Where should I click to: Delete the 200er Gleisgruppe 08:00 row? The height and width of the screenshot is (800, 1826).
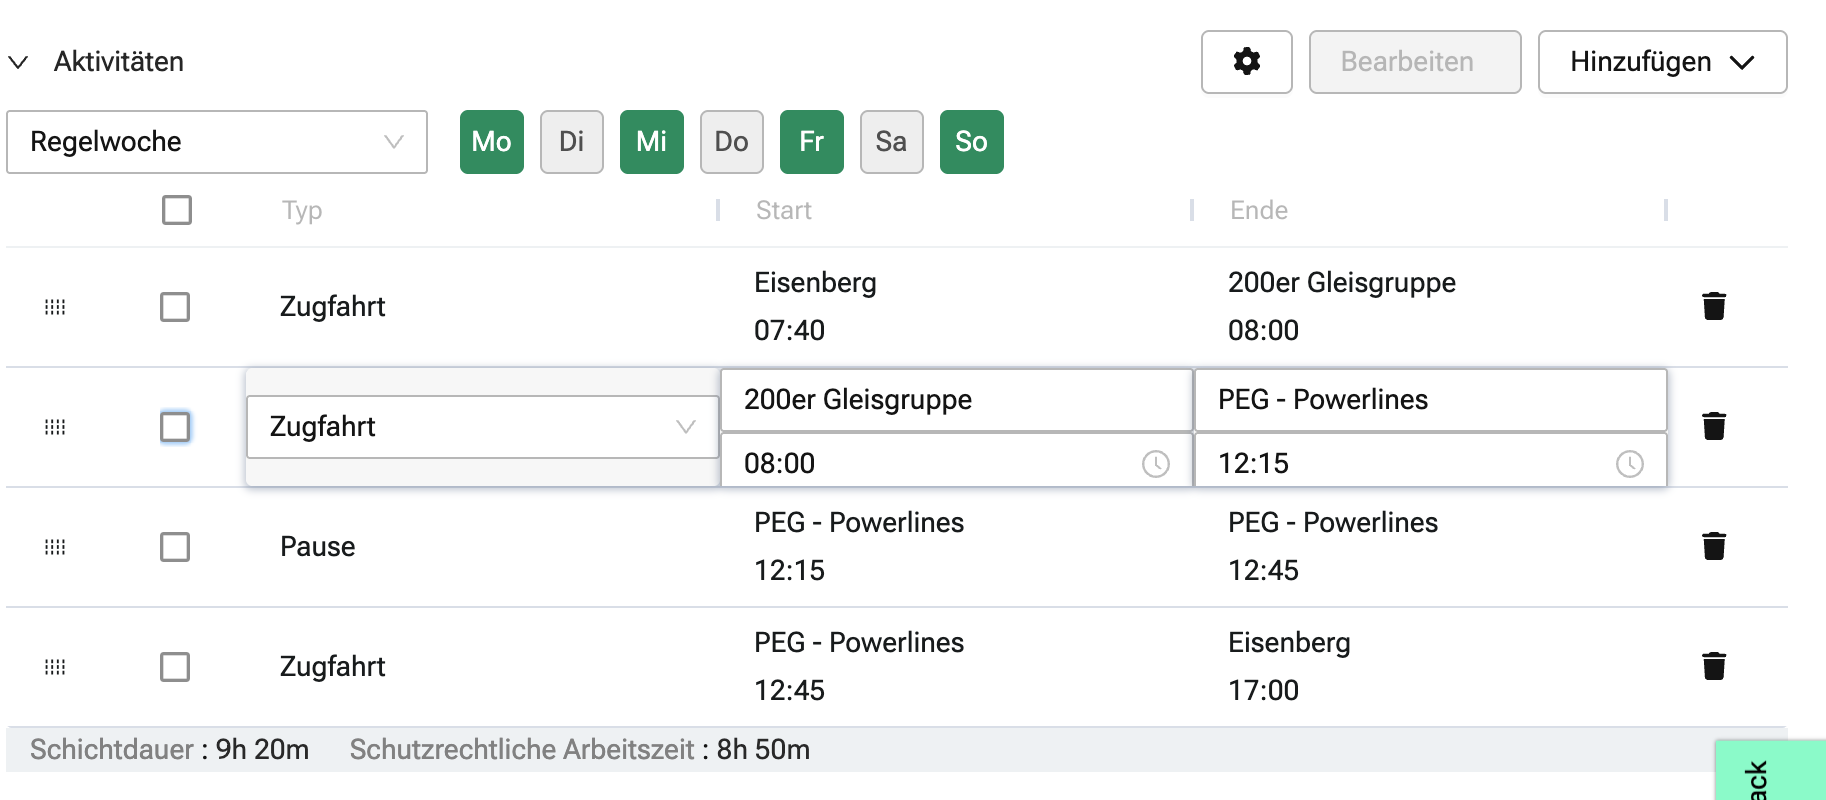pyautogui.click(x=1713, y=426)
